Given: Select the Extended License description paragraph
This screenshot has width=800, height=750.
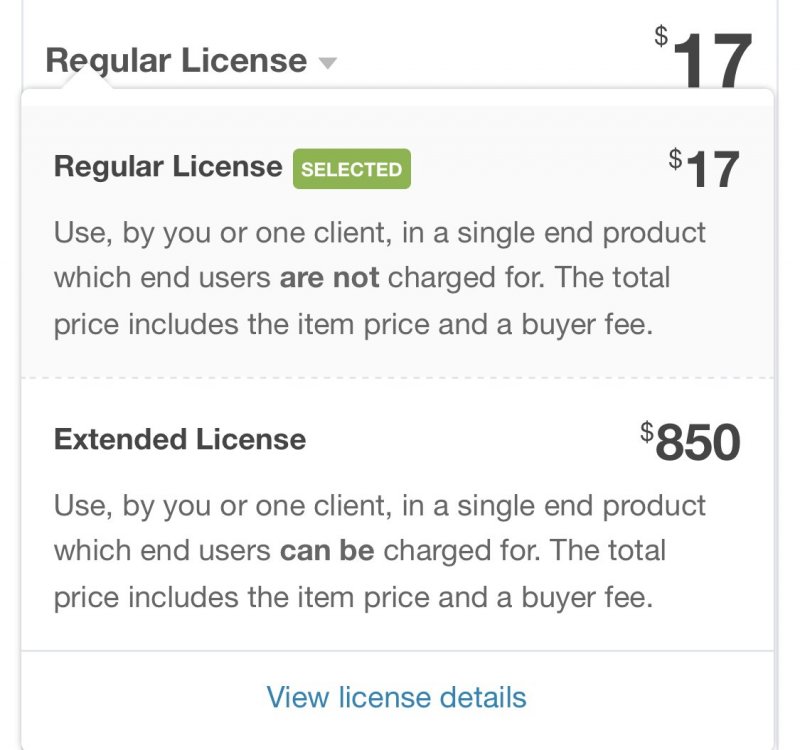Looking at the screenshot, I should [x=380, y=551].
